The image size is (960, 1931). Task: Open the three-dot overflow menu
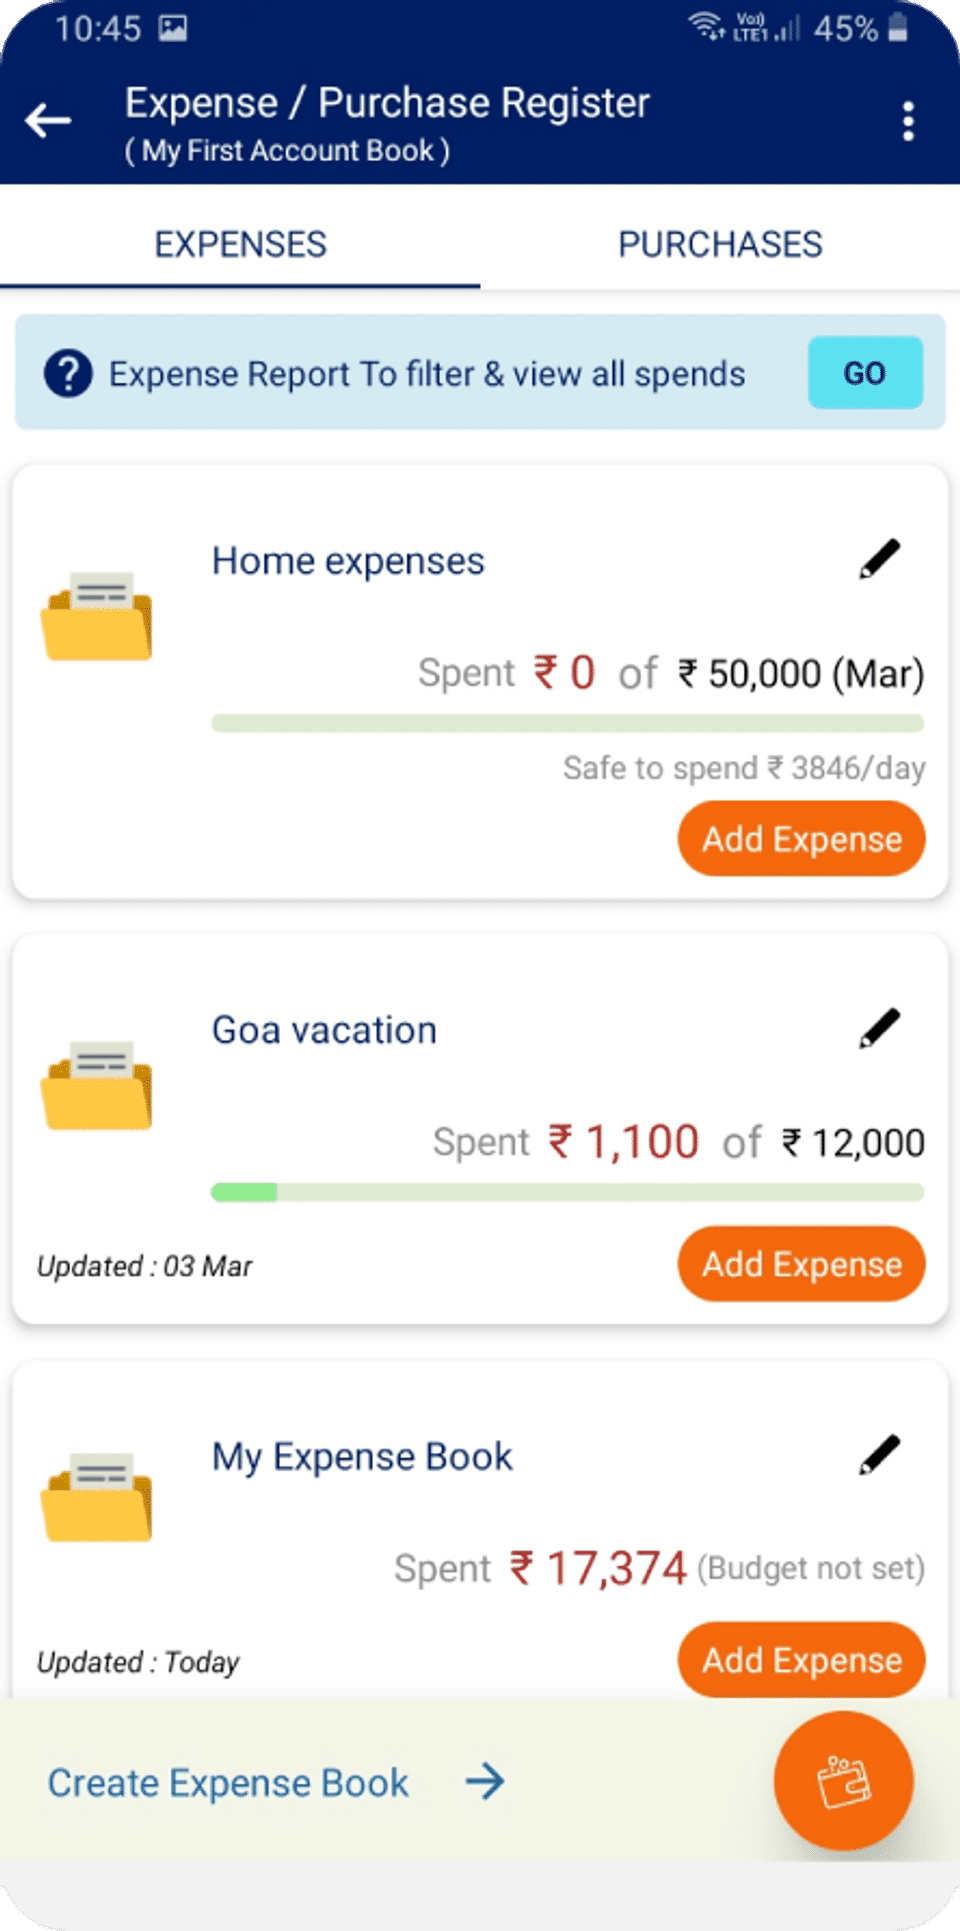click(908, 121)
